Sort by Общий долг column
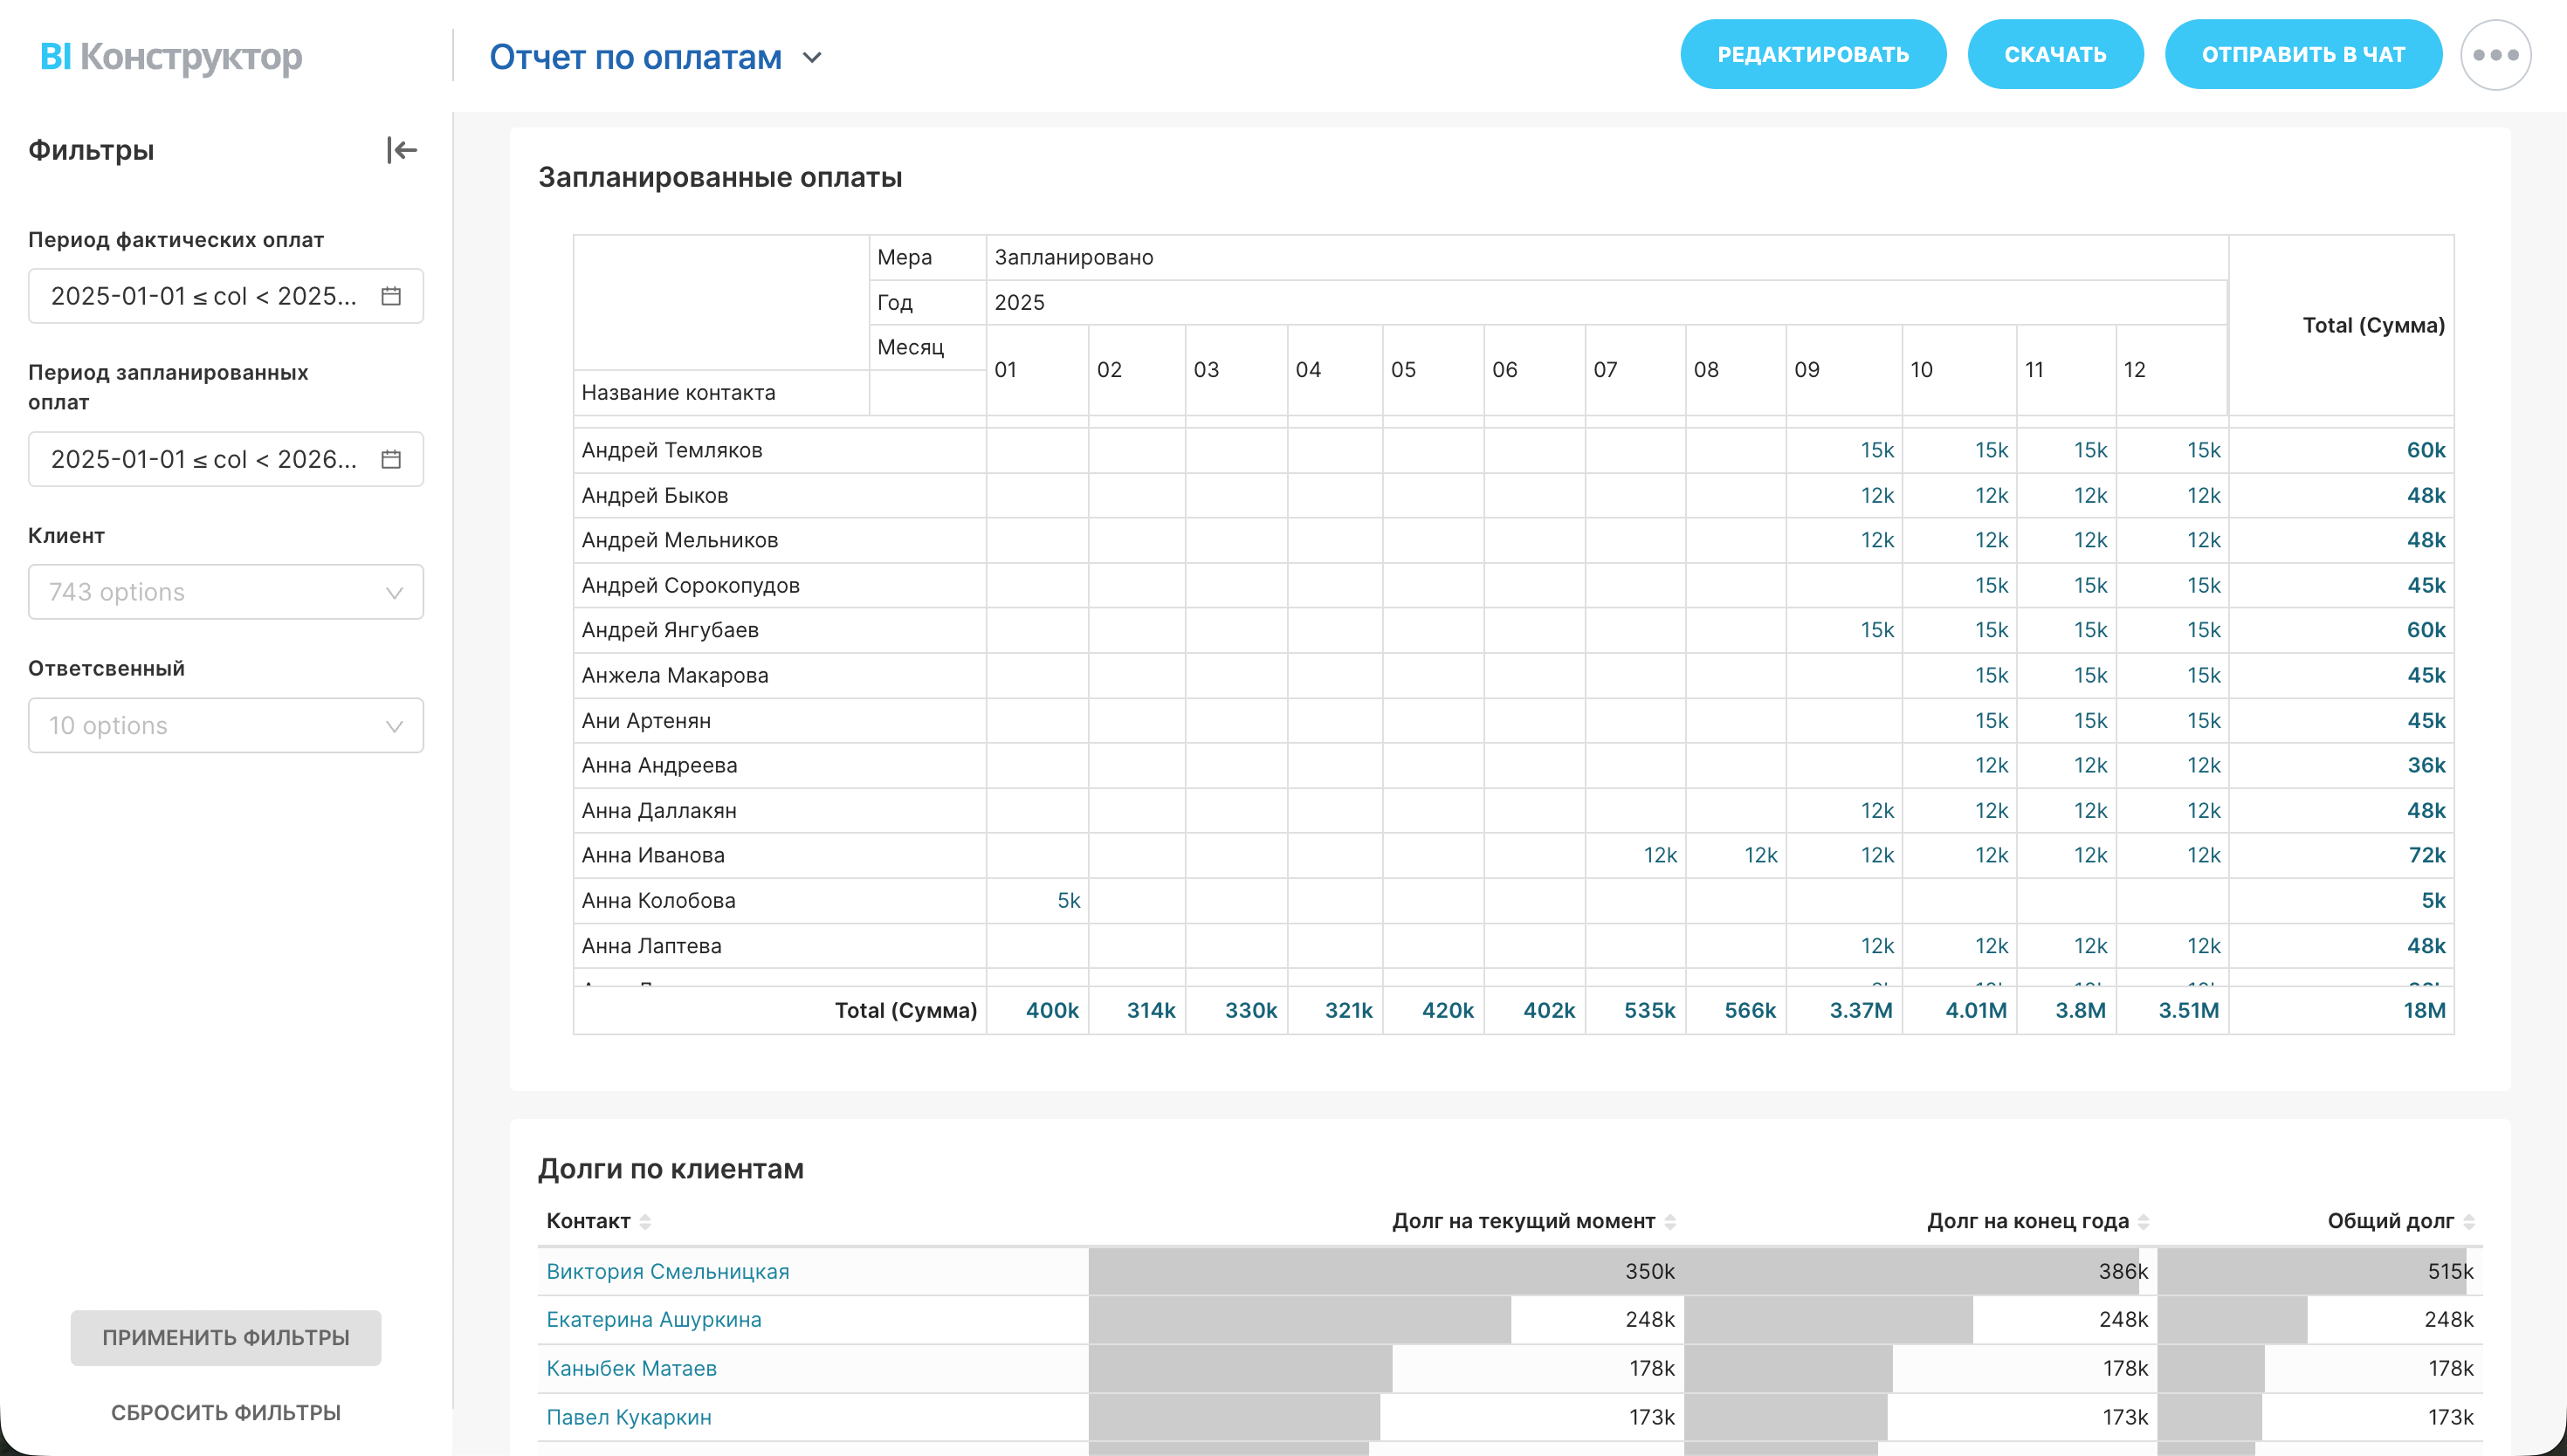Screen dimensions: 2567x1456 pyautogui.click(x=2468, y=1221)
